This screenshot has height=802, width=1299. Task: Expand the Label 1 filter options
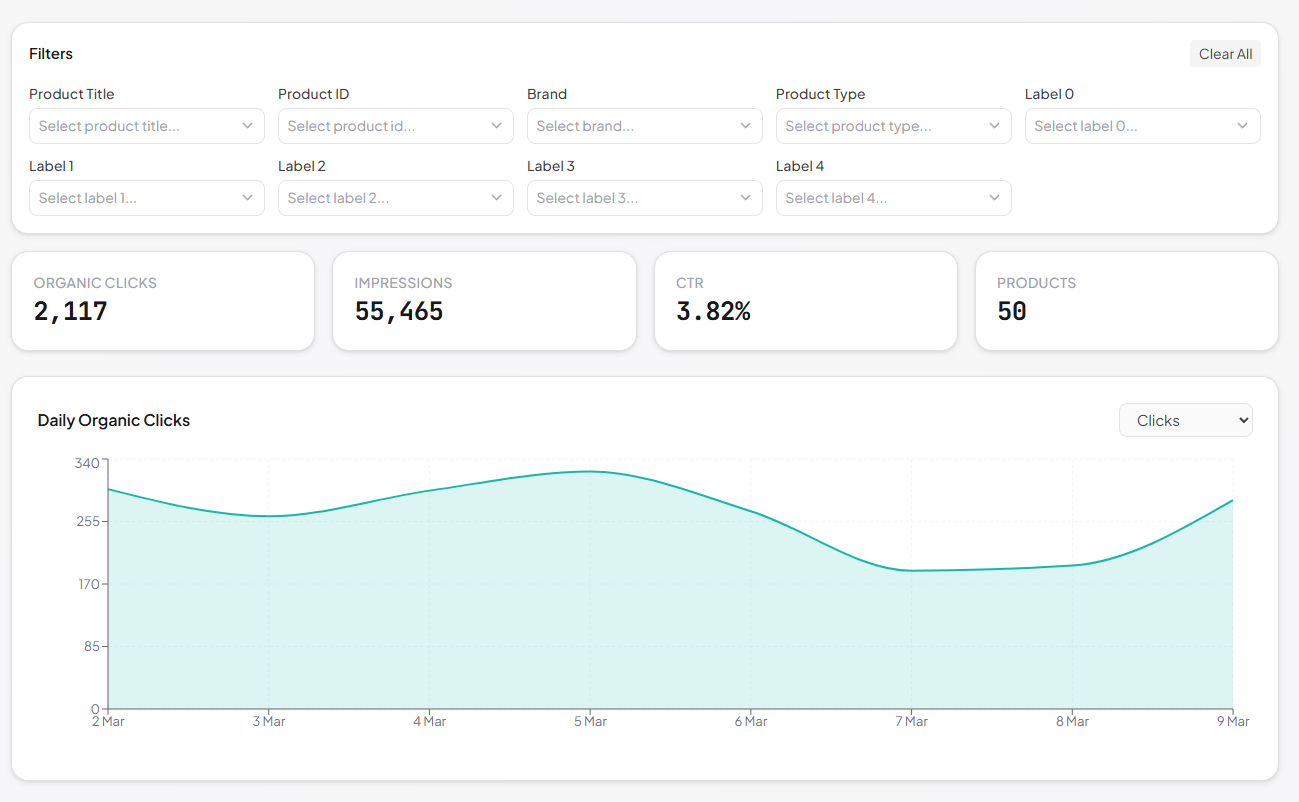(x=146, y=198)
